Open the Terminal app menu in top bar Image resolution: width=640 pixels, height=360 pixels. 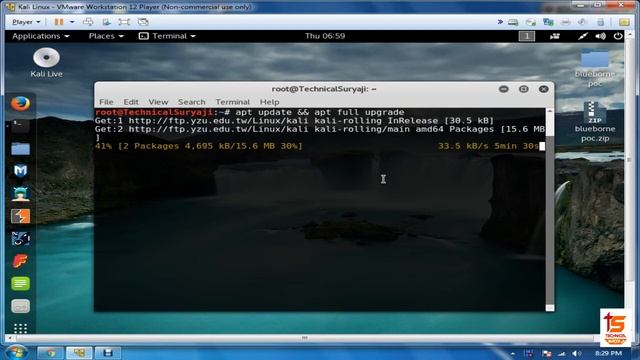167,36
